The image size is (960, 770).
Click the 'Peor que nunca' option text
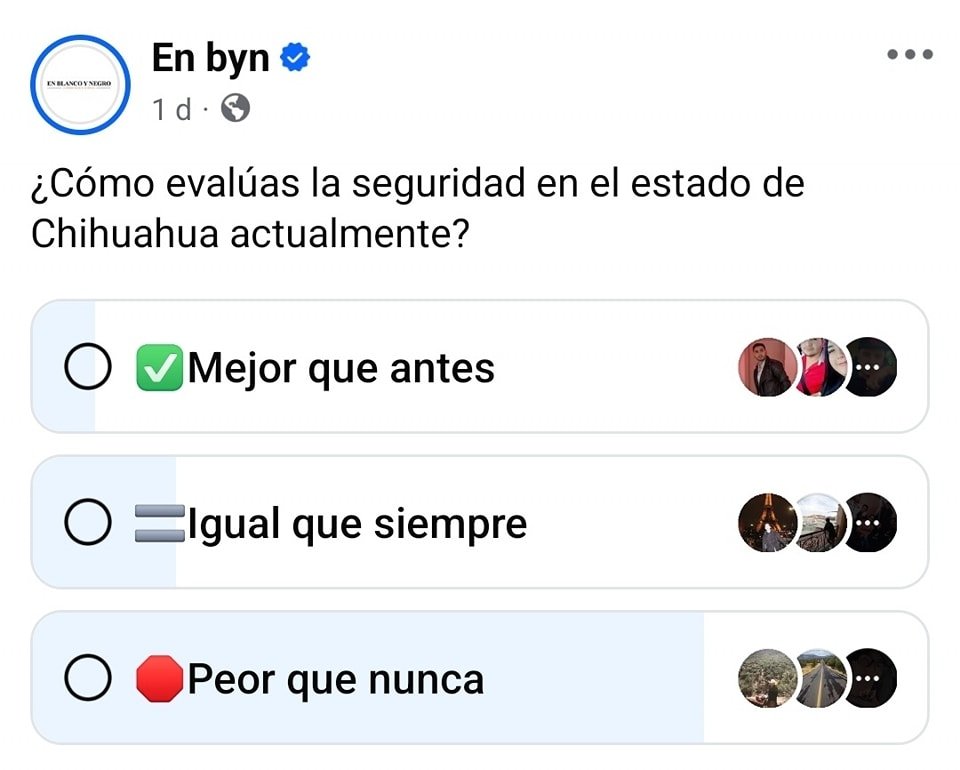336,680
